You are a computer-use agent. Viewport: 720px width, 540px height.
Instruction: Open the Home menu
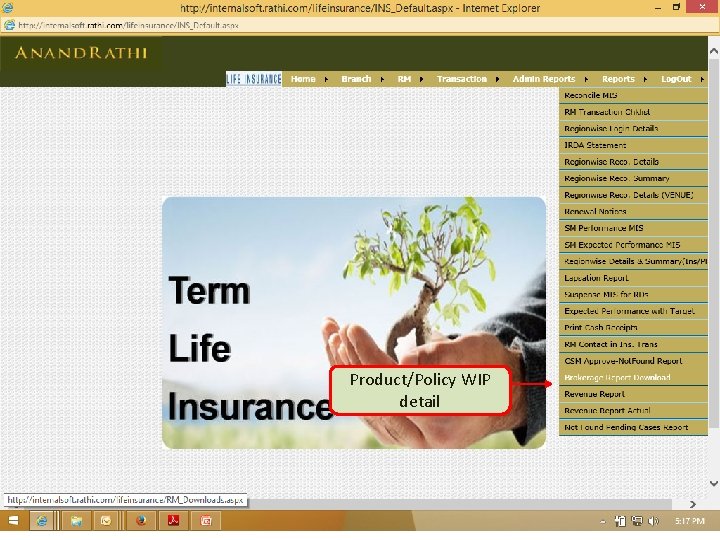(x=303, y=79)
